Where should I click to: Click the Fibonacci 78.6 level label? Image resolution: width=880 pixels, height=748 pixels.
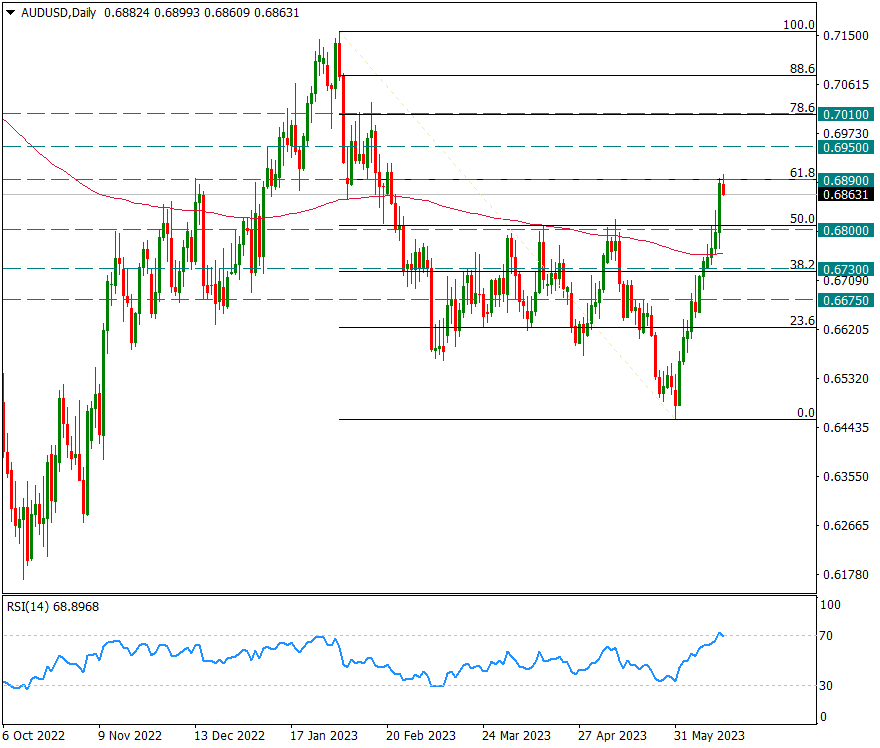pyautogui.click(x=802, y=107)
